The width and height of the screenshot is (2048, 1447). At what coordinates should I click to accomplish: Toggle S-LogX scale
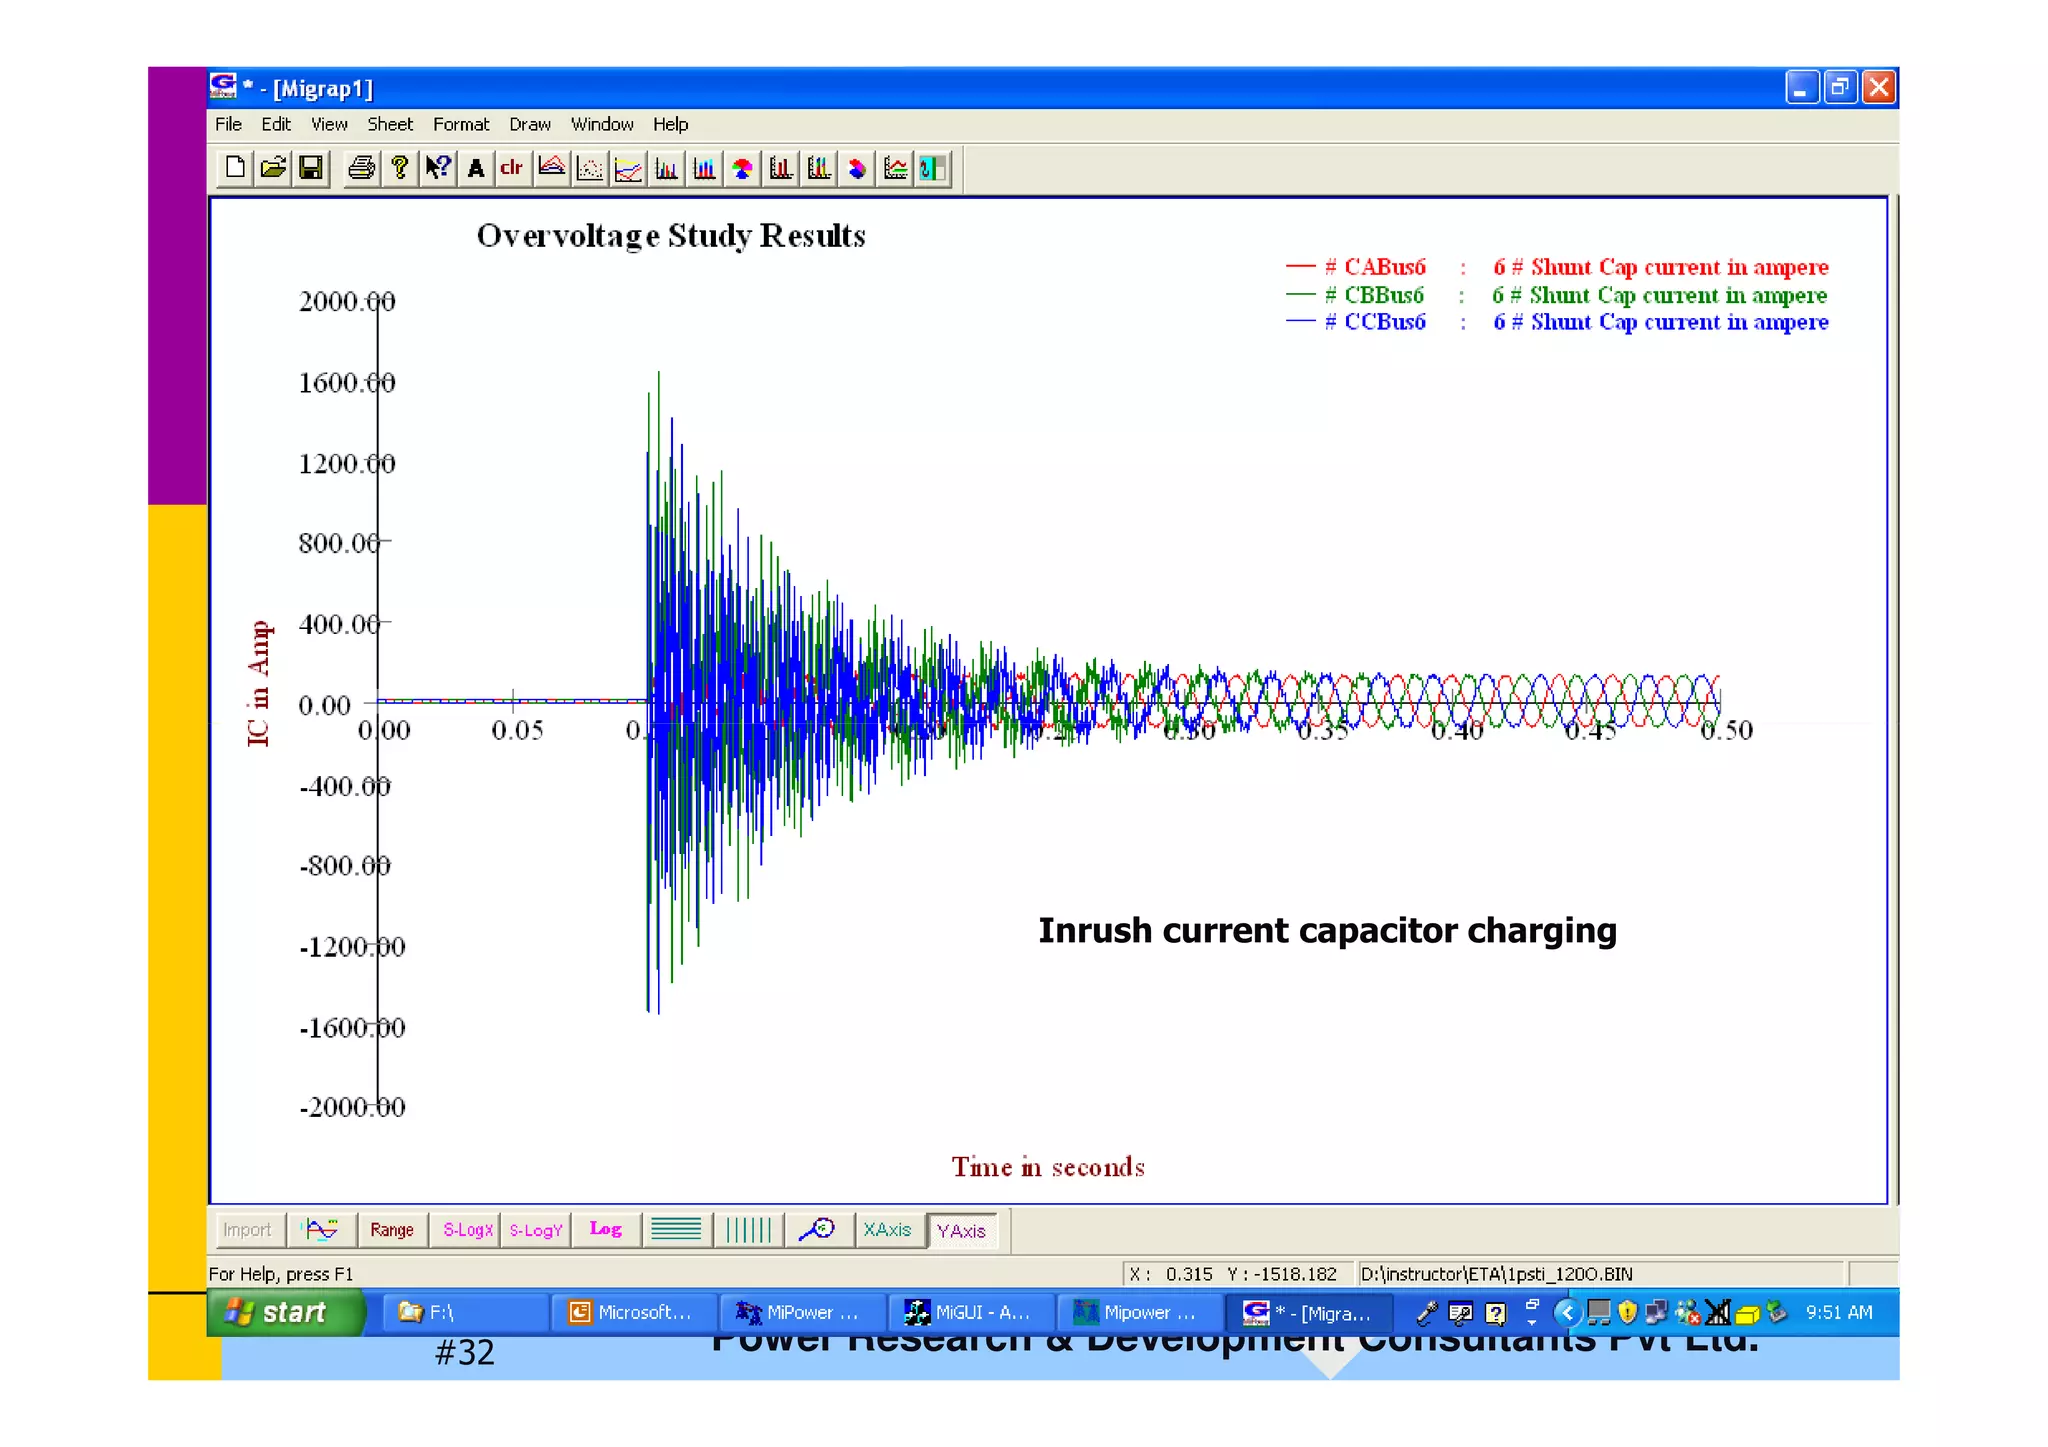pos(467,1229)
